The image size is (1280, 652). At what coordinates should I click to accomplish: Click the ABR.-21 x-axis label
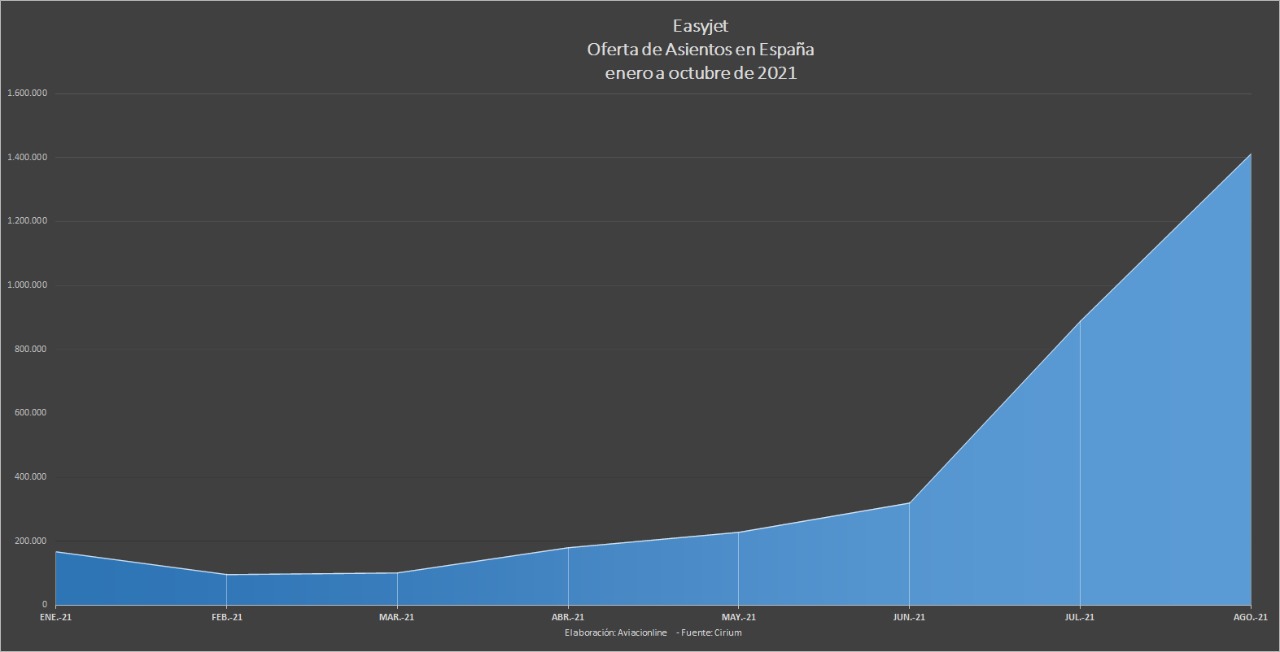coord(568,617)
